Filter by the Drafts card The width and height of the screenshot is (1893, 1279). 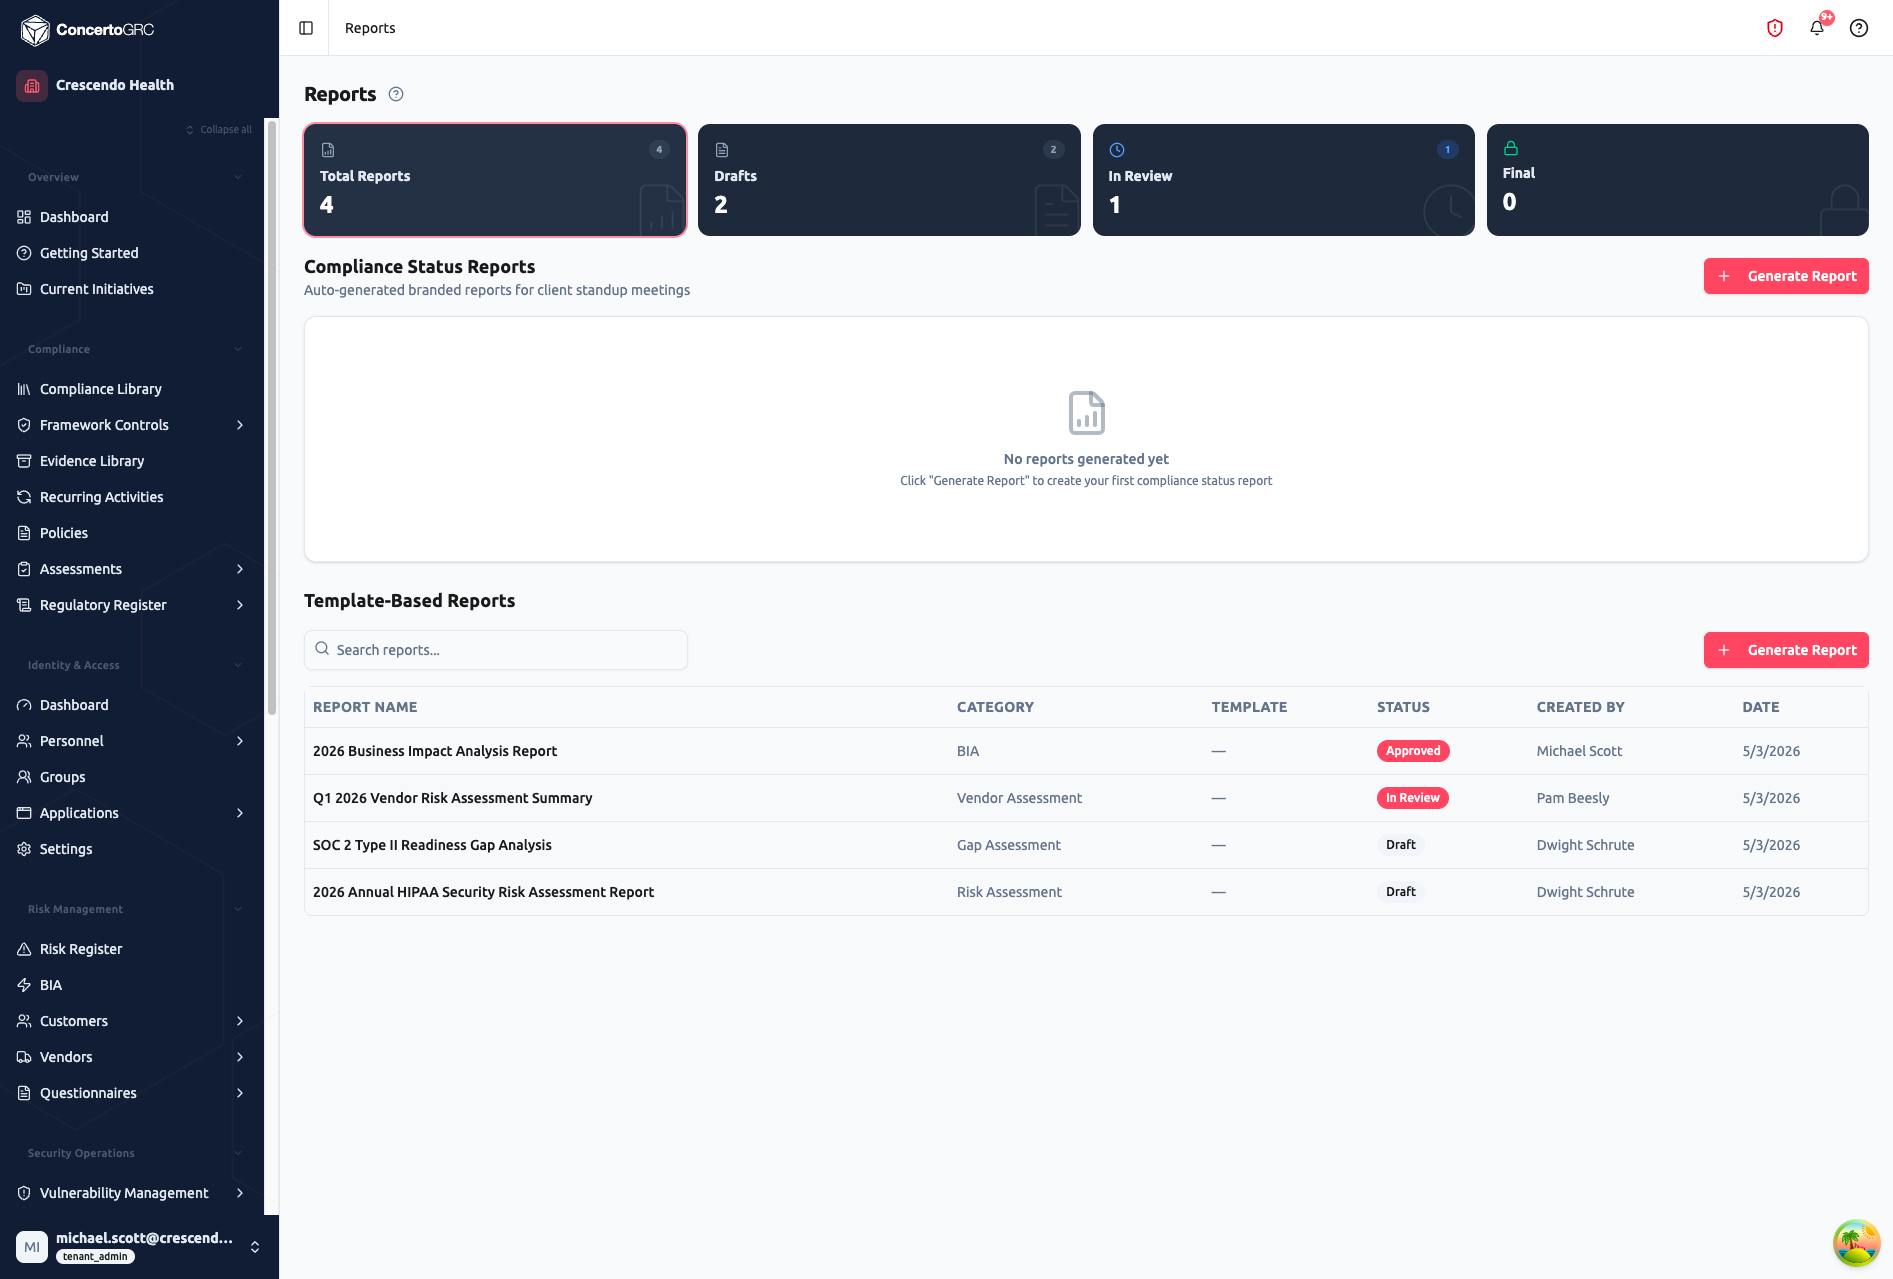pyautogui.click(x=889, y=180)
